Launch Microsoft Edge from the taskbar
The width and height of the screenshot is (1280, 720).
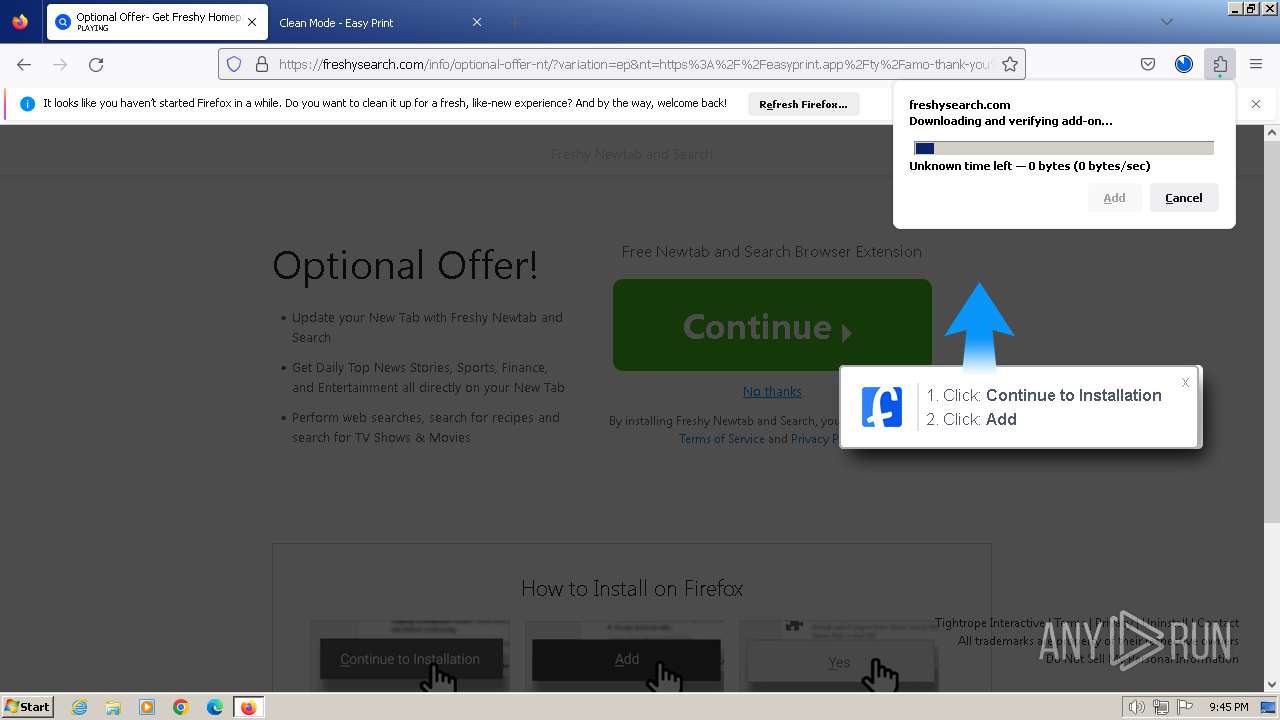(x=215, y=707)
